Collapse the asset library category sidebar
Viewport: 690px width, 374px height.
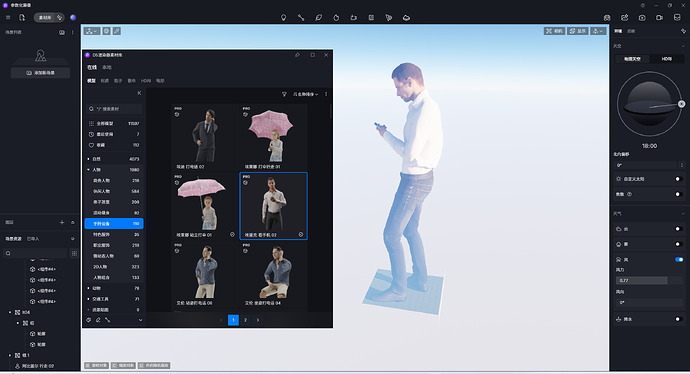(139, 93)
